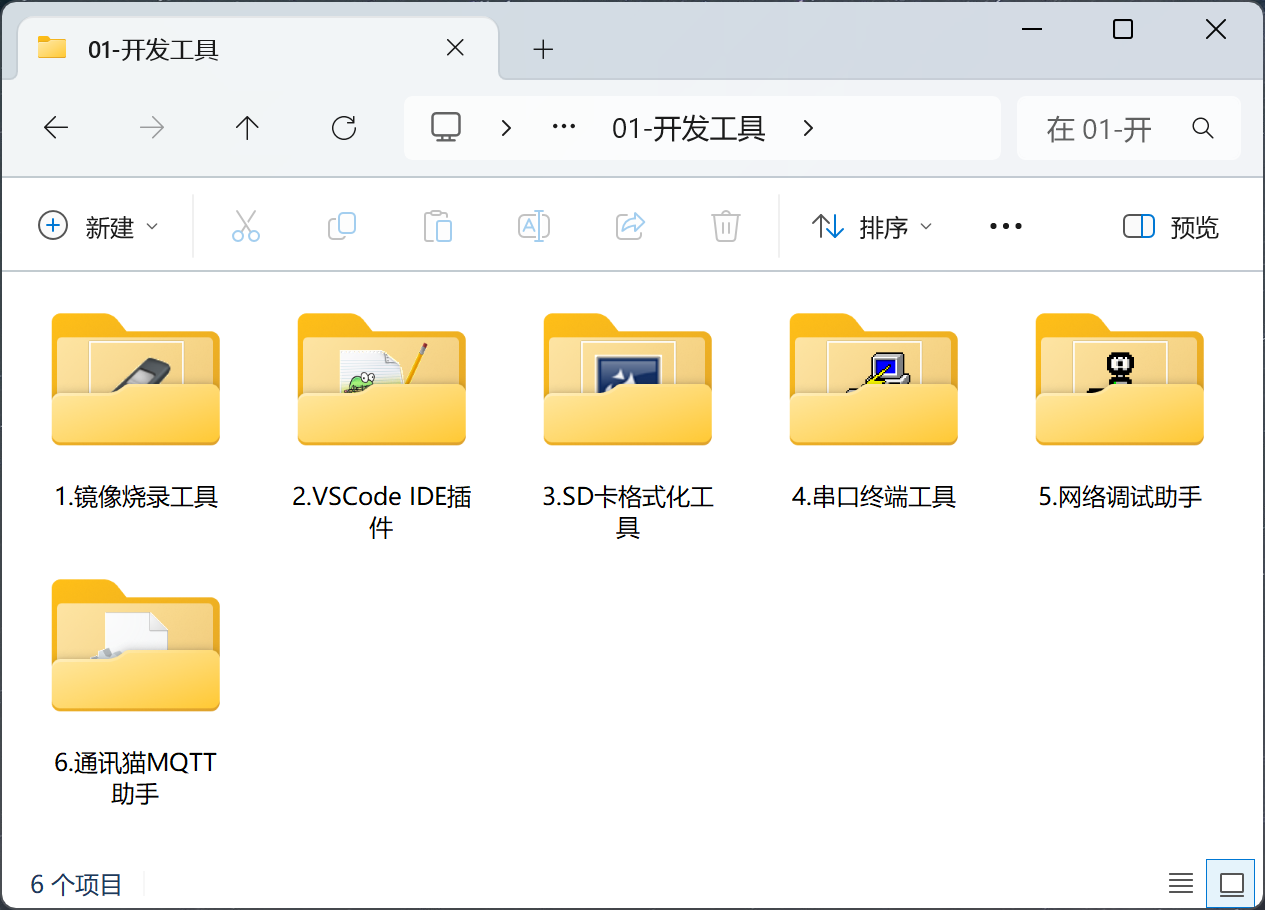Select the label 5.网络调试助手
This screenshot has height=910, width=1265.
(x=1120, y=496)
